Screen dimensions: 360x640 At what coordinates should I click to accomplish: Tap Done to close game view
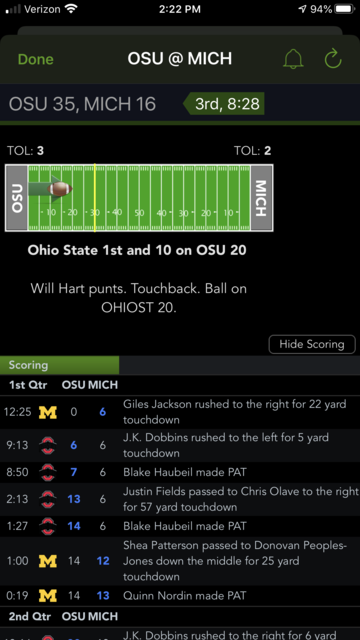click(36, 59)
